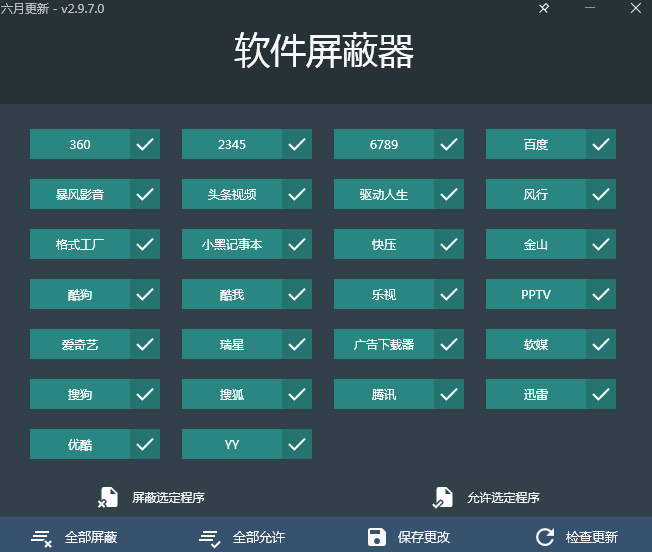Toggle the checkmark for 迅雷
This screenshot has width=652, height=552.
(601, 394)
